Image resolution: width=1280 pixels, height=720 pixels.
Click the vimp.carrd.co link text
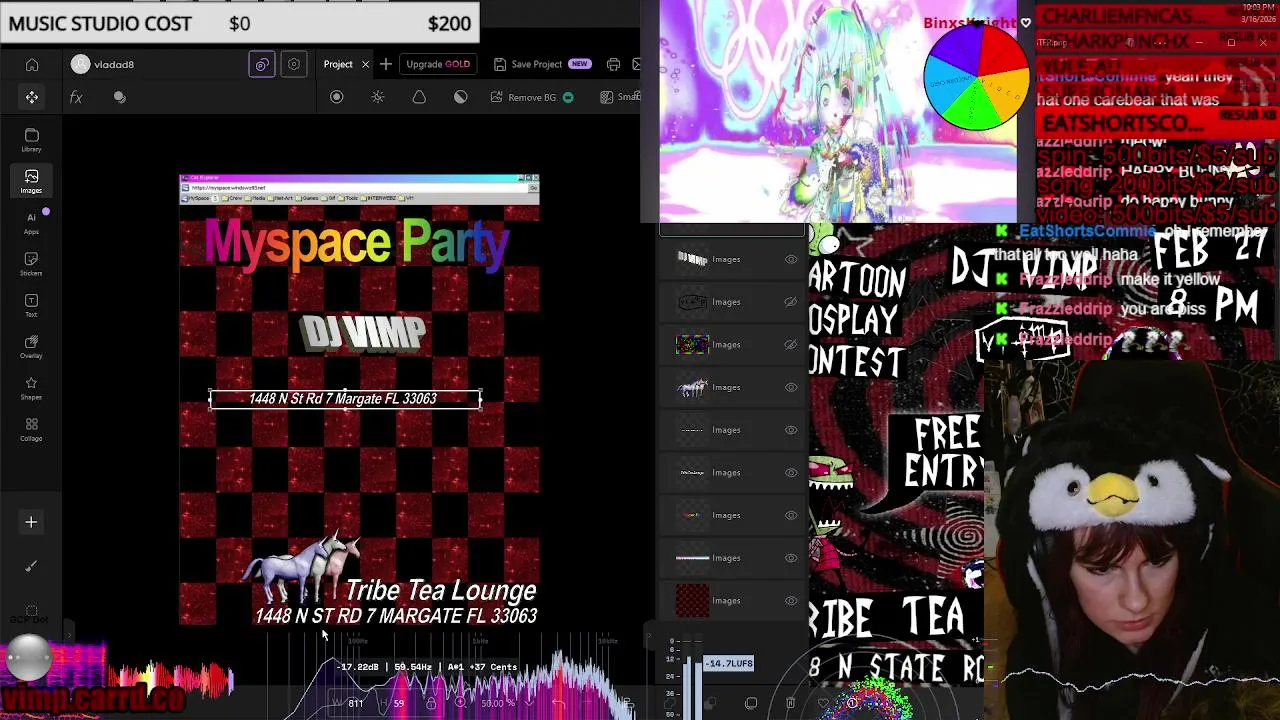point(93,699)
